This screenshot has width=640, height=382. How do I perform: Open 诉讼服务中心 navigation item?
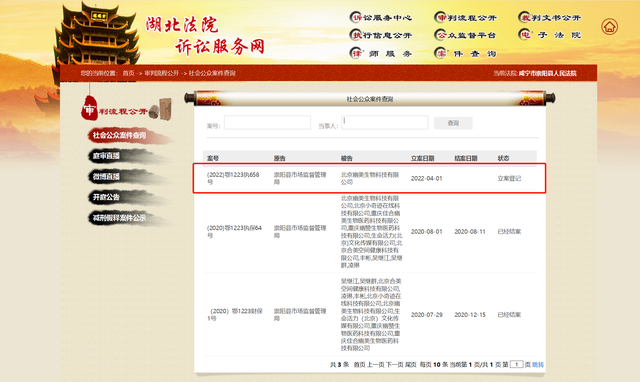click(381, 18)
